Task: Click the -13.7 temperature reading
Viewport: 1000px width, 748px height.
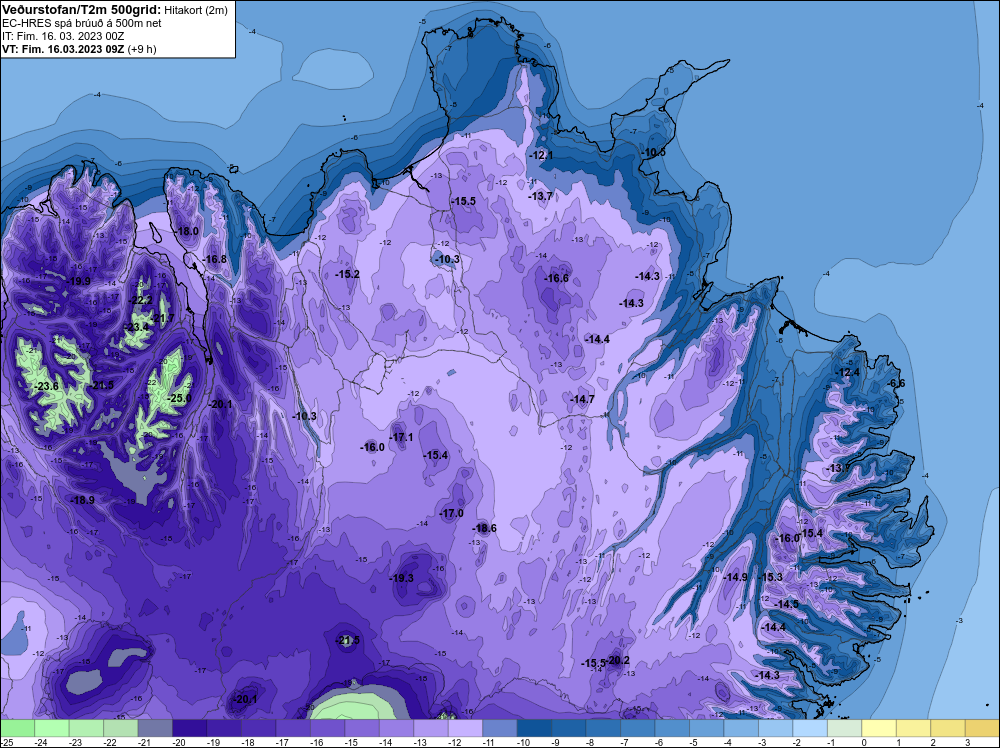Action: pyautogui.click(x=541, y=196)
